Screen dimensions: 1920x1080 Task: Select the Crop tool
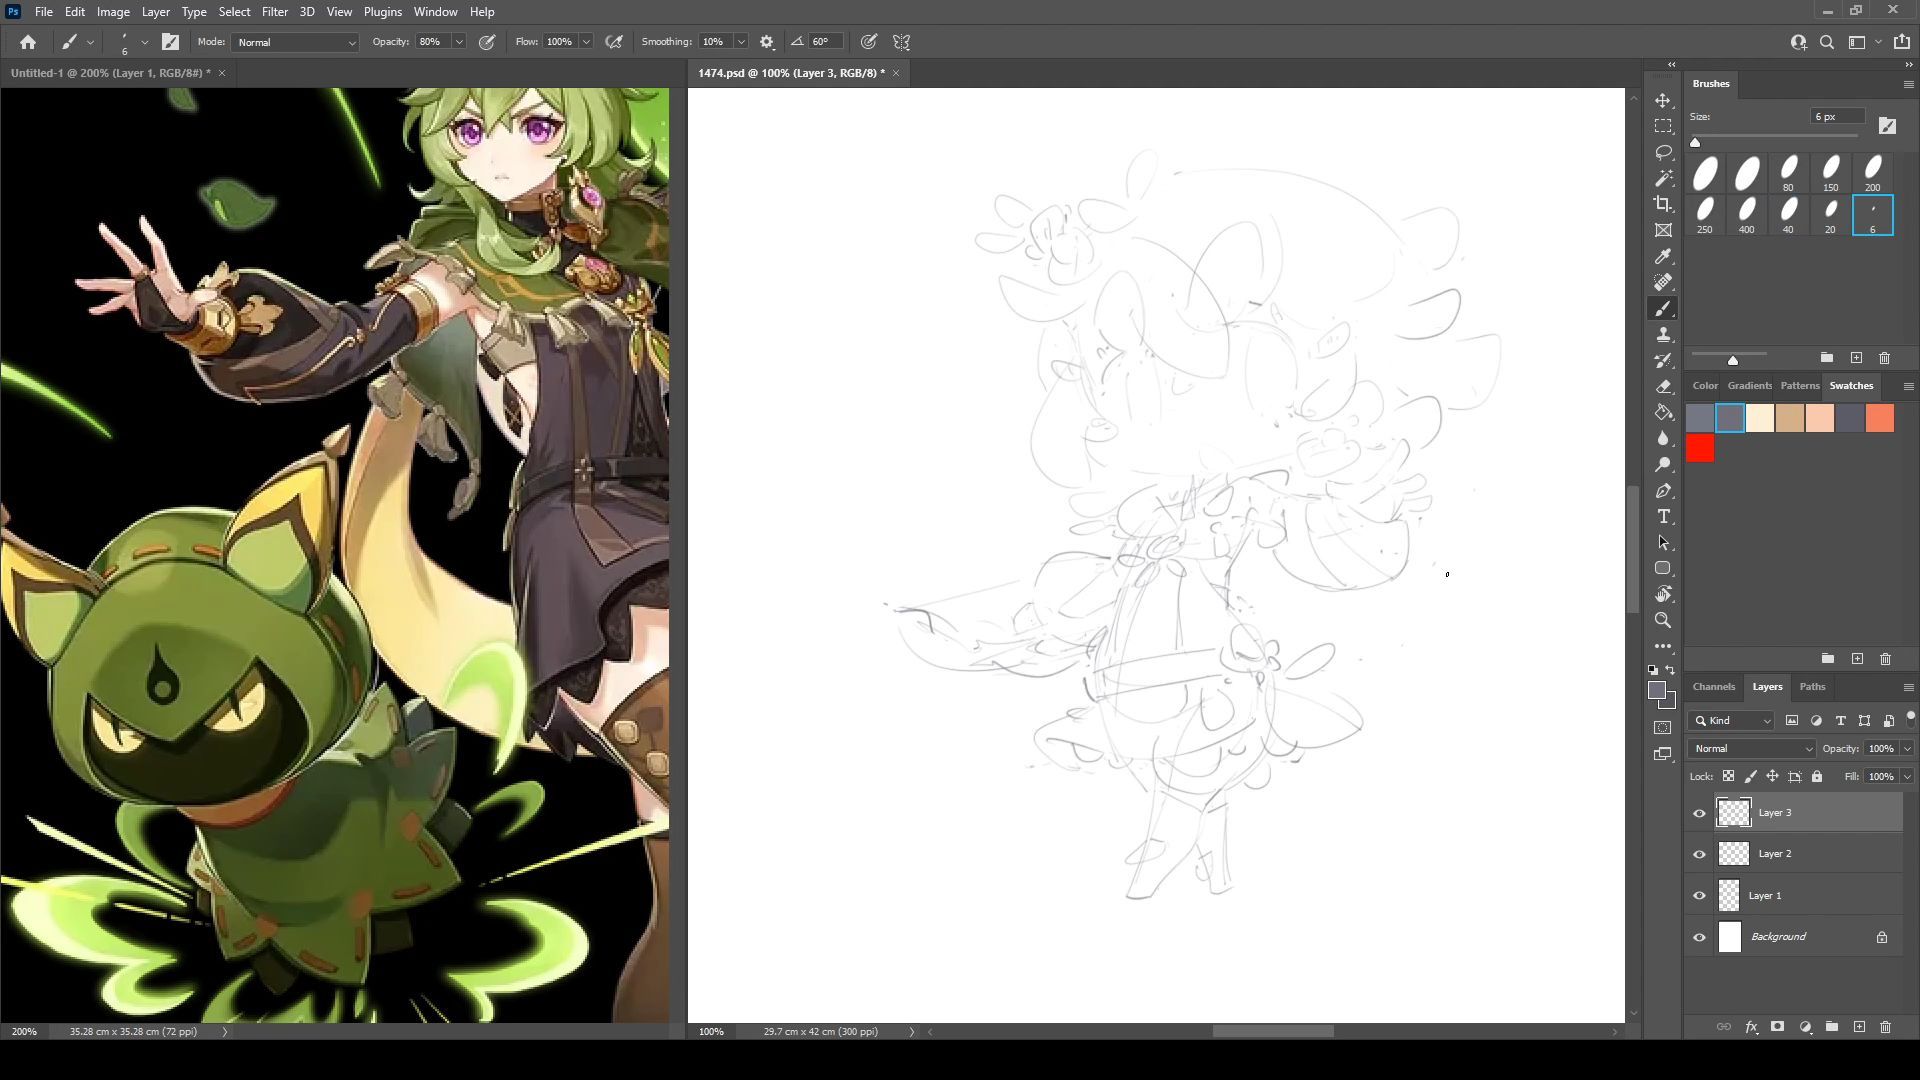1663,205
